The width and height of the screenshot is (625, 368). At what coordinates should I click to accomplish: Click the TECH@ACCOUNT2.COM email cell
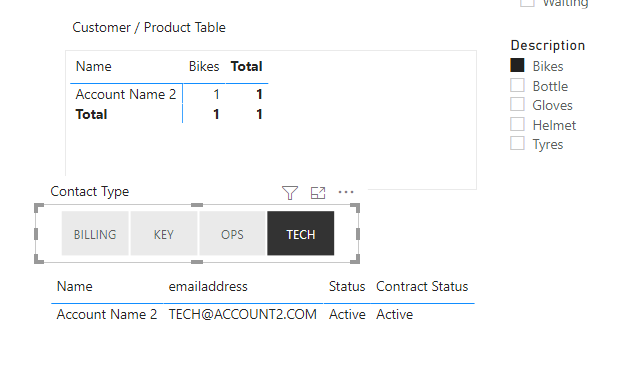(242, 314)
